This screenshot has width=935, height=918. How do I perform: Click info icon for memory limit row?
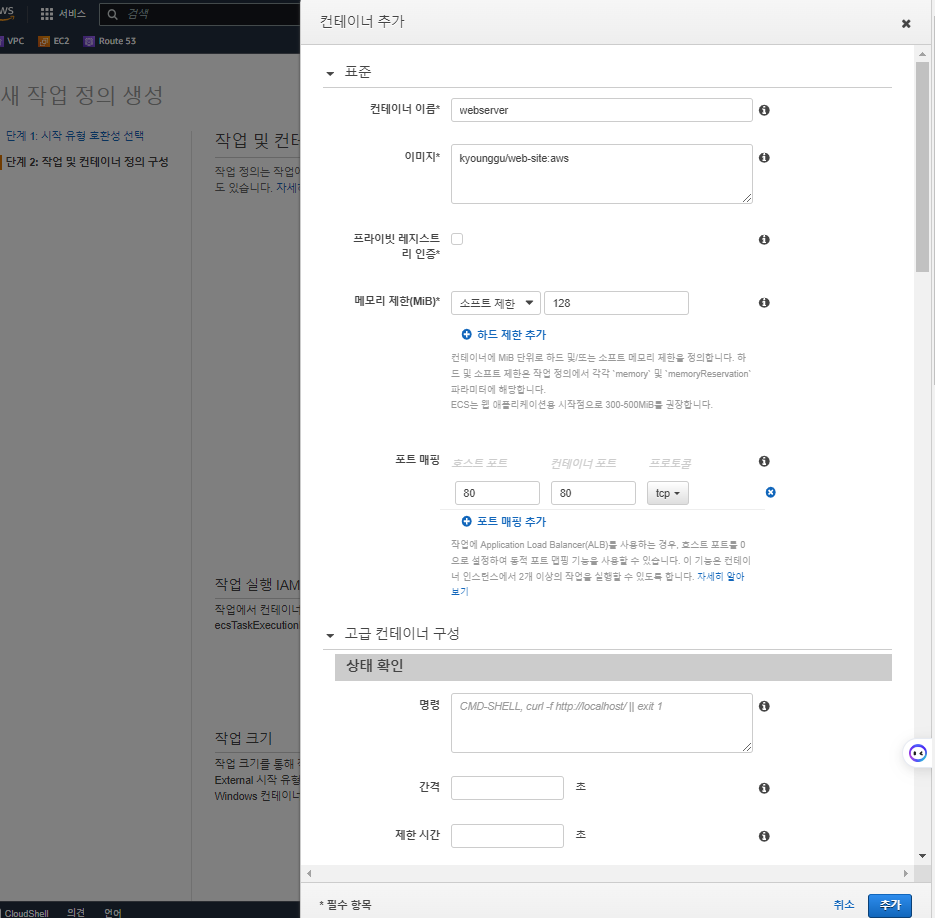pos(764,302)
